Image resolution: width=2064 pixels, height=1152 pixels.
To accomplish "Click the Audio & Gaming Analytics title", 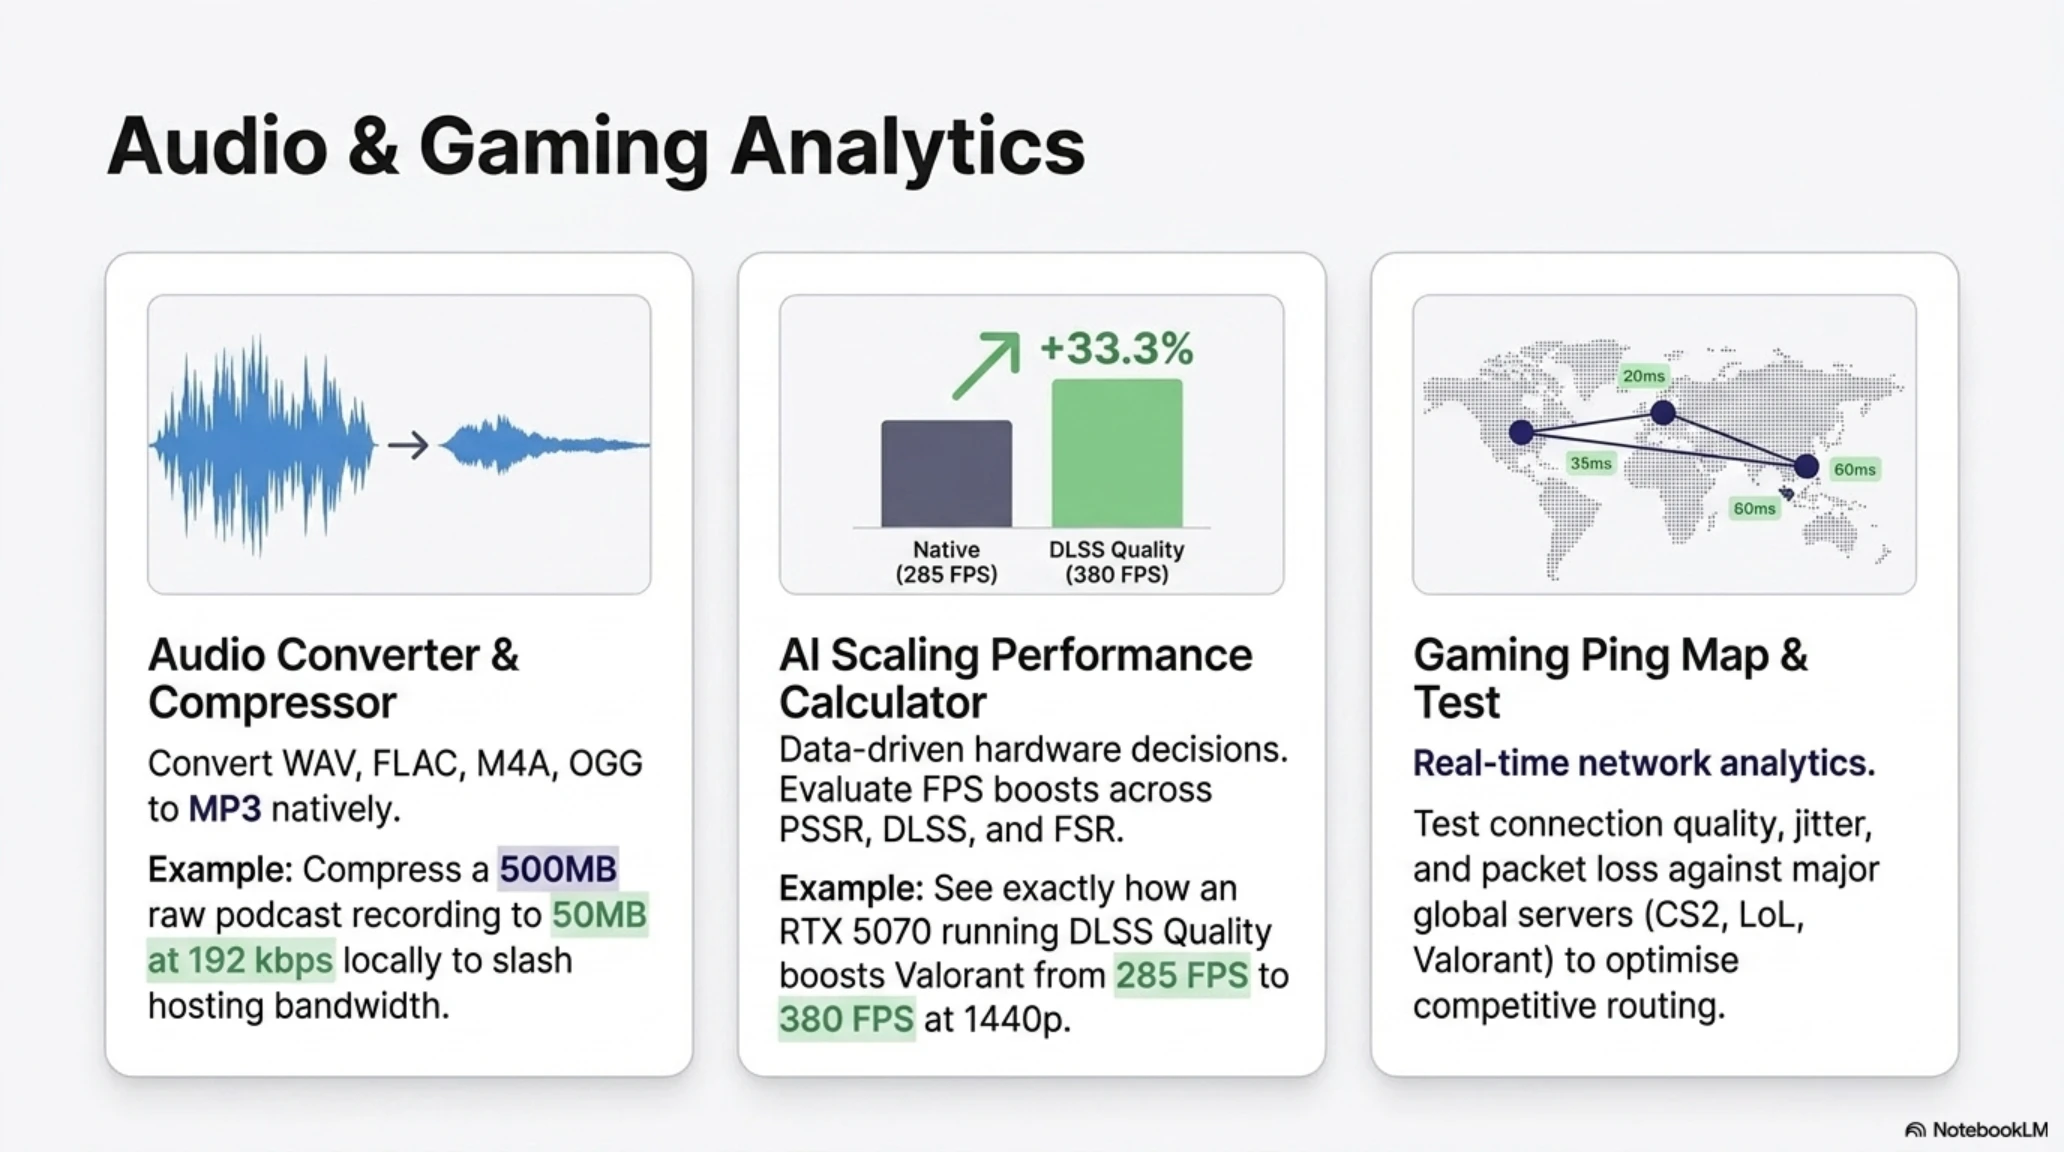I will pos(596,147).
